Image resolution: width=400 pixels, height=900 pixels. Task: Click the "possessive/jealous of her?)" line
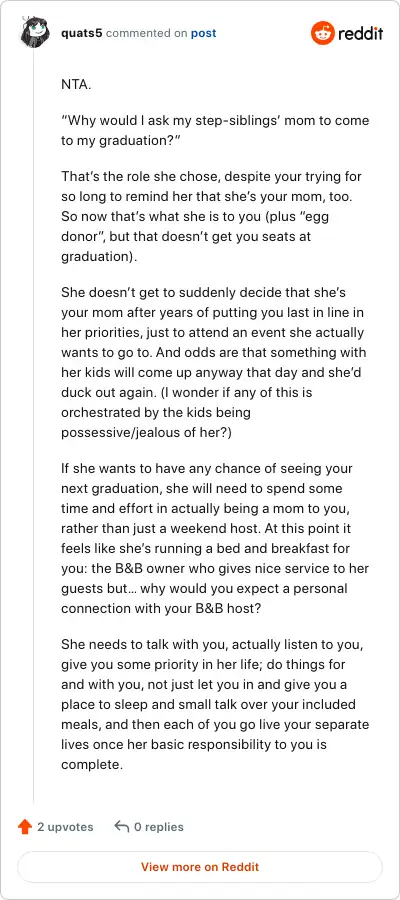[x=146, y=432]
